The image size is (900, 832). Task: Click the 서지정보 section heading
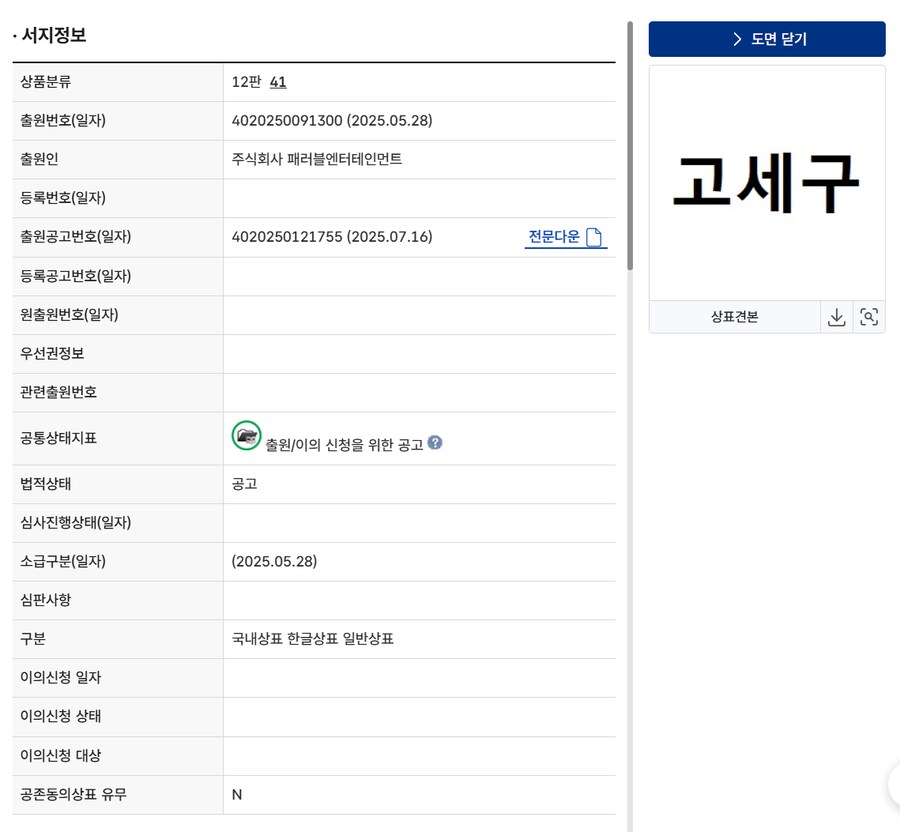click(x=53, y=35)
